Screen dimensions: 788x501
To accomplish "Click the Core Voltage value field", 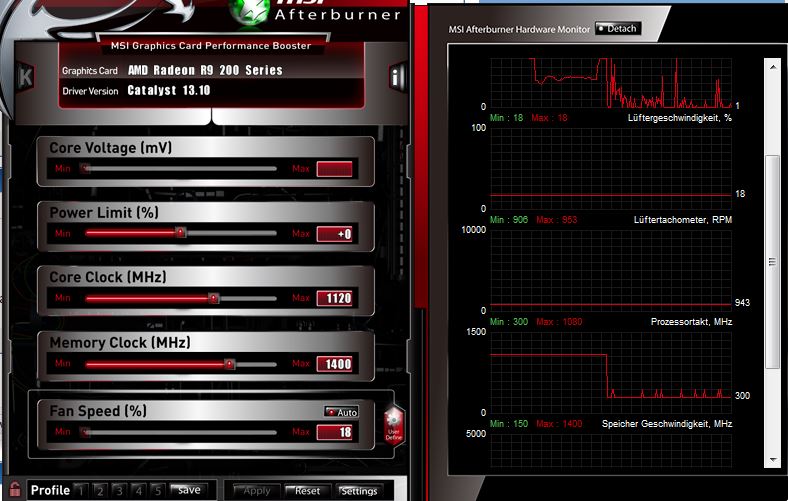I will coord(334,169).
